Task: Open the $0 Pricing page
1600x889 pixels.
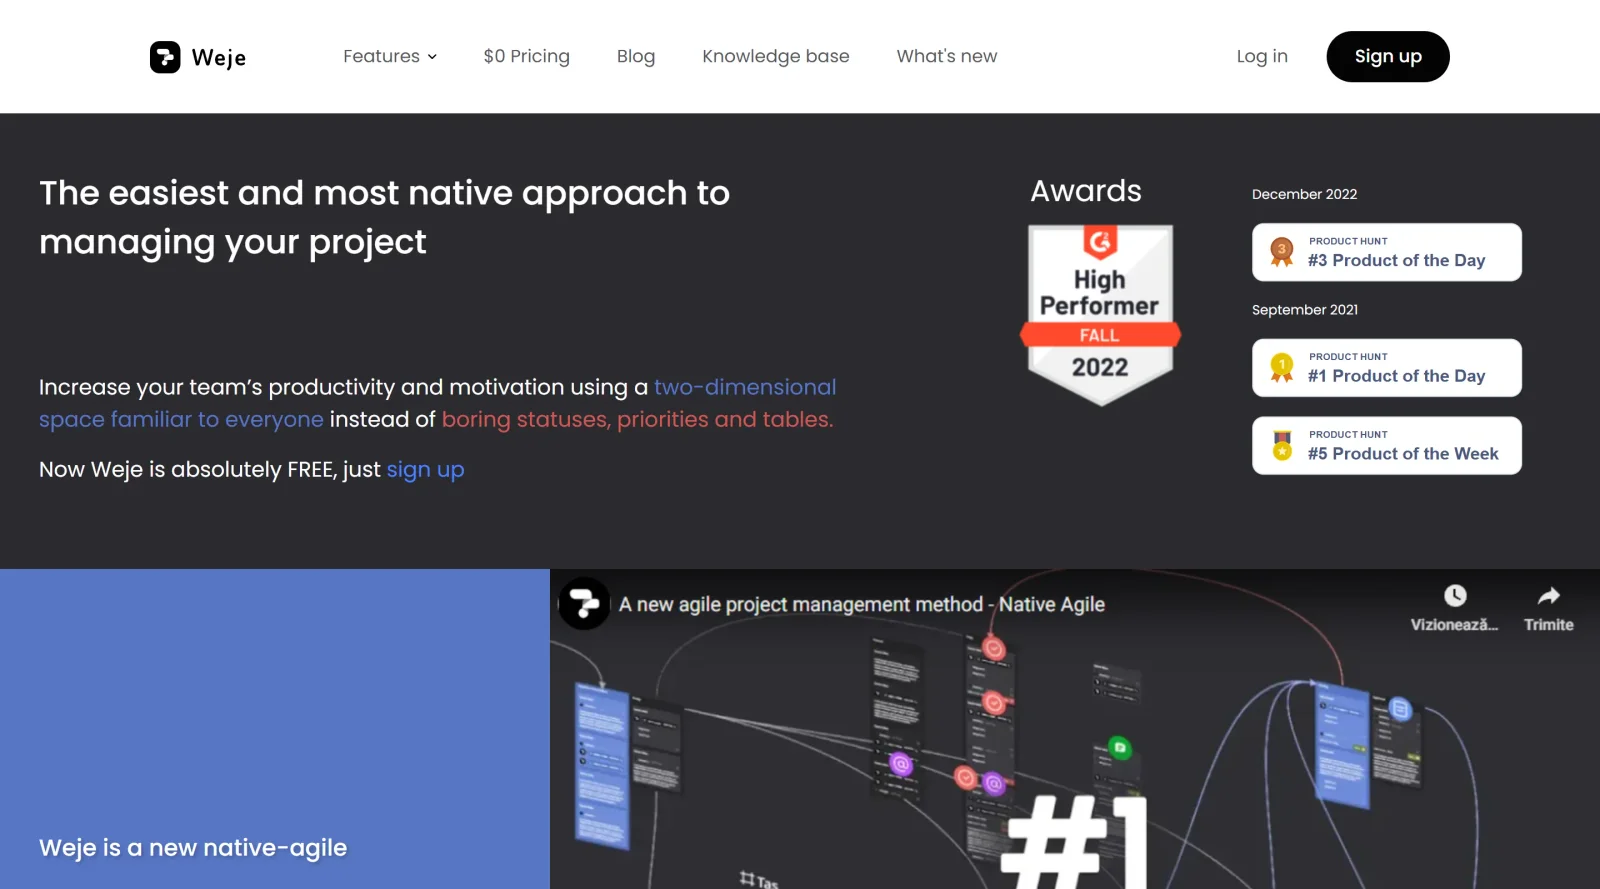Action: tap(526, 56)
